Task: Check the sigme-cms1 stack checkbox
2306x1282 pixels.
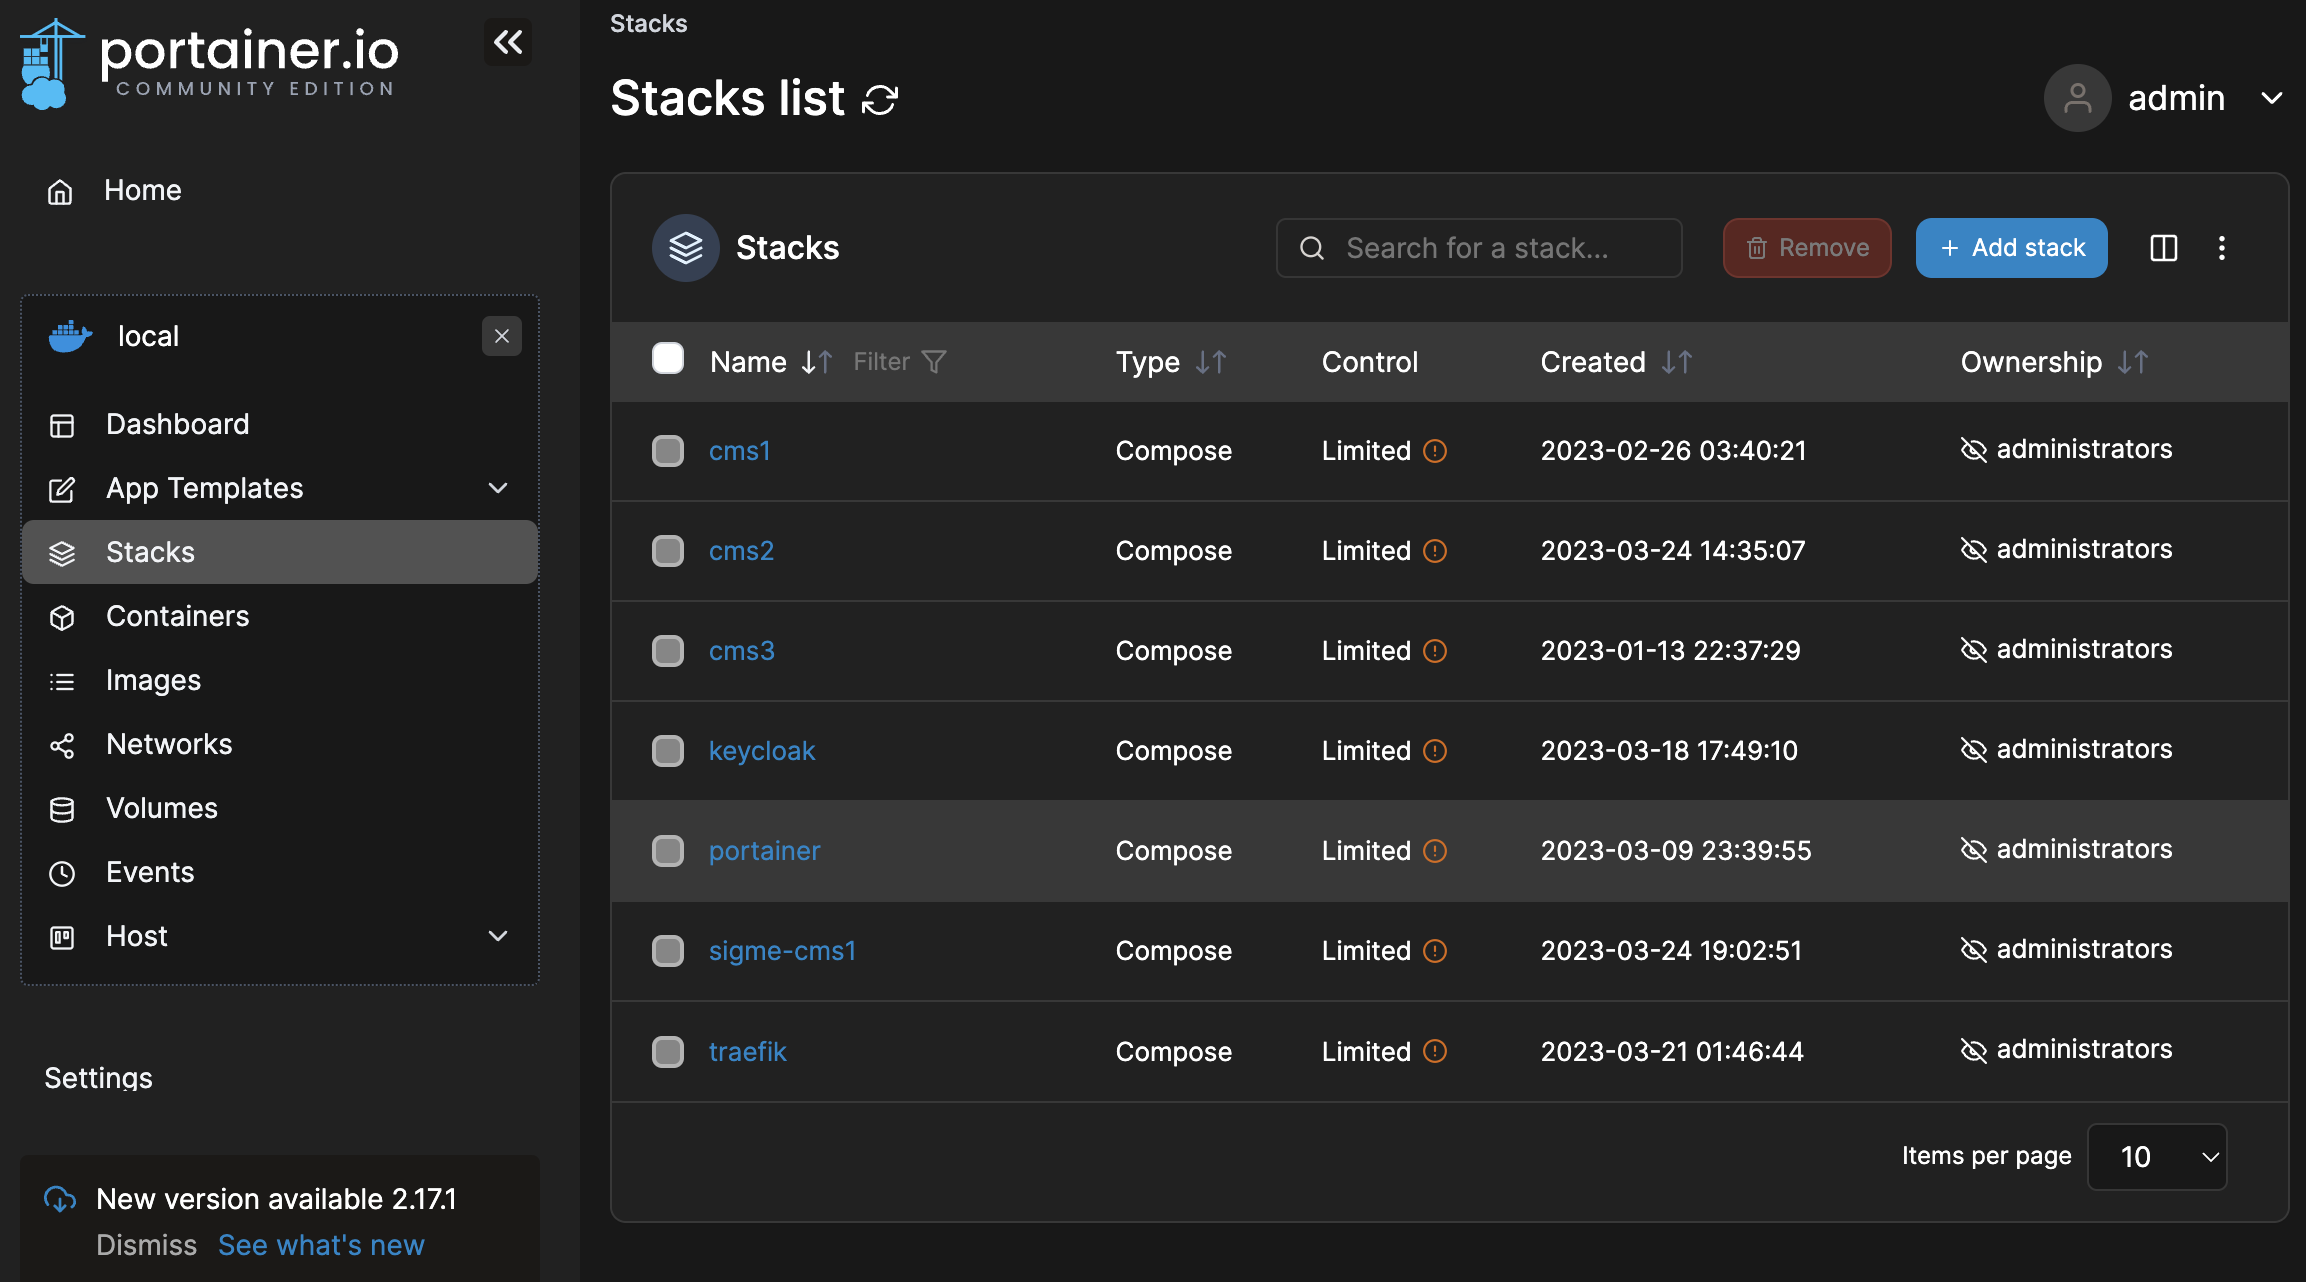Action: [668, 951]
